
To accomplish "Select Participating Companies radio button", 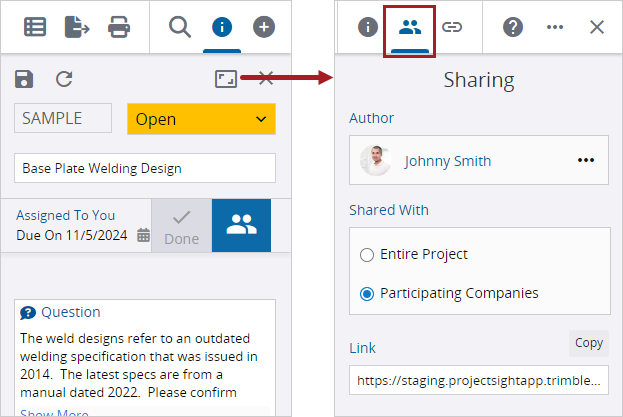I will 367,294.
